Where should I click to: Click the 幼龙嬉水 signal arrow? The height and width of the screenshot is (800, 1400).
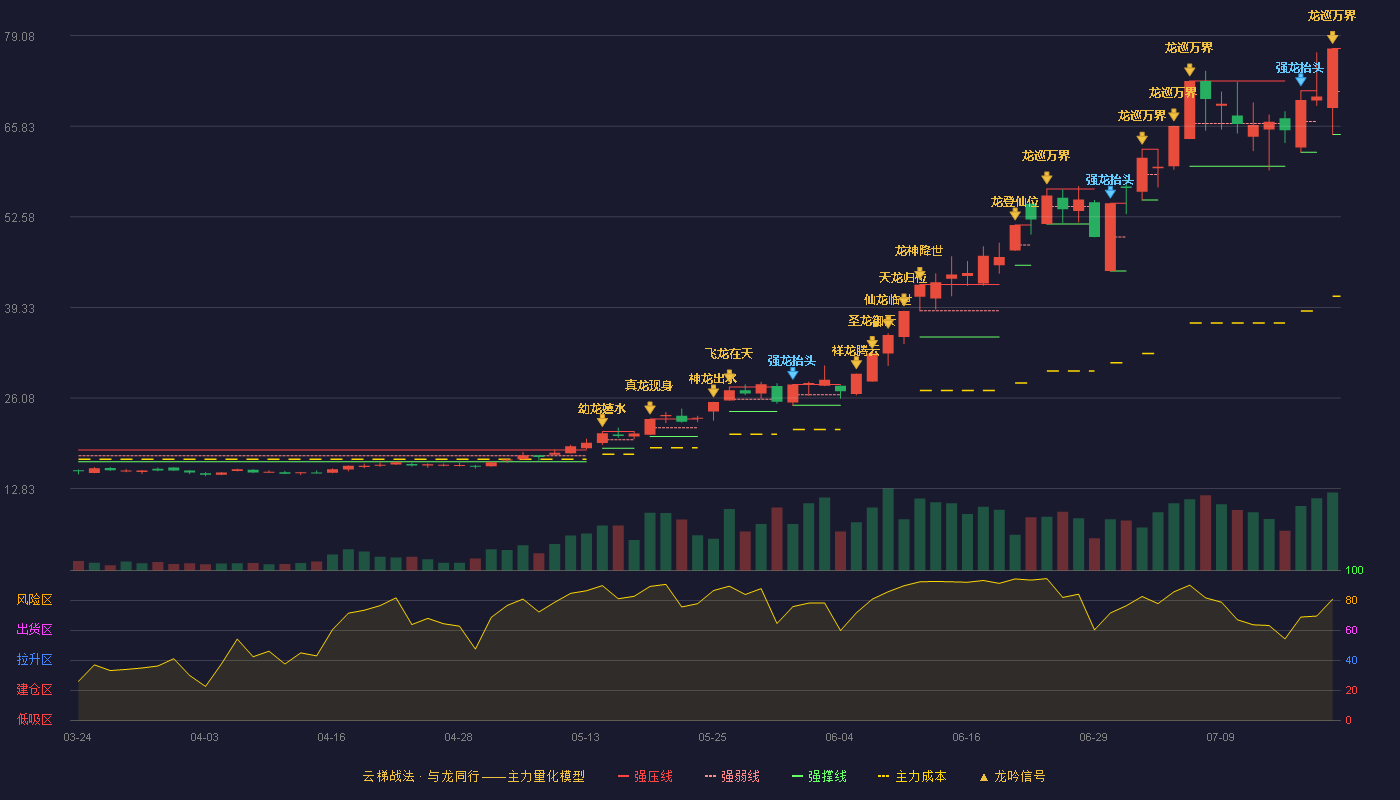[x=602, y=421]
